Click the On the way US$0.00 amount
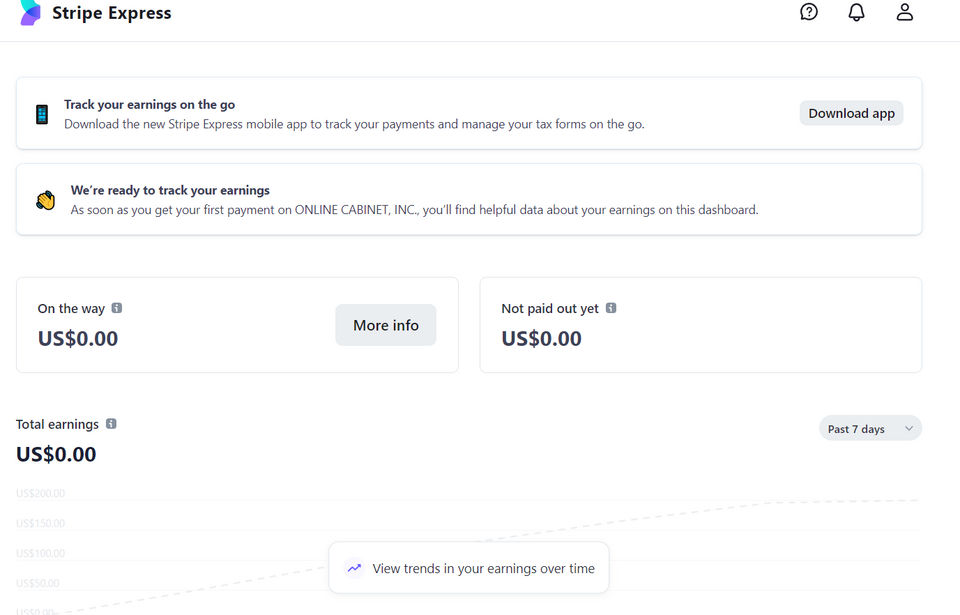 [x=78, y=338]
